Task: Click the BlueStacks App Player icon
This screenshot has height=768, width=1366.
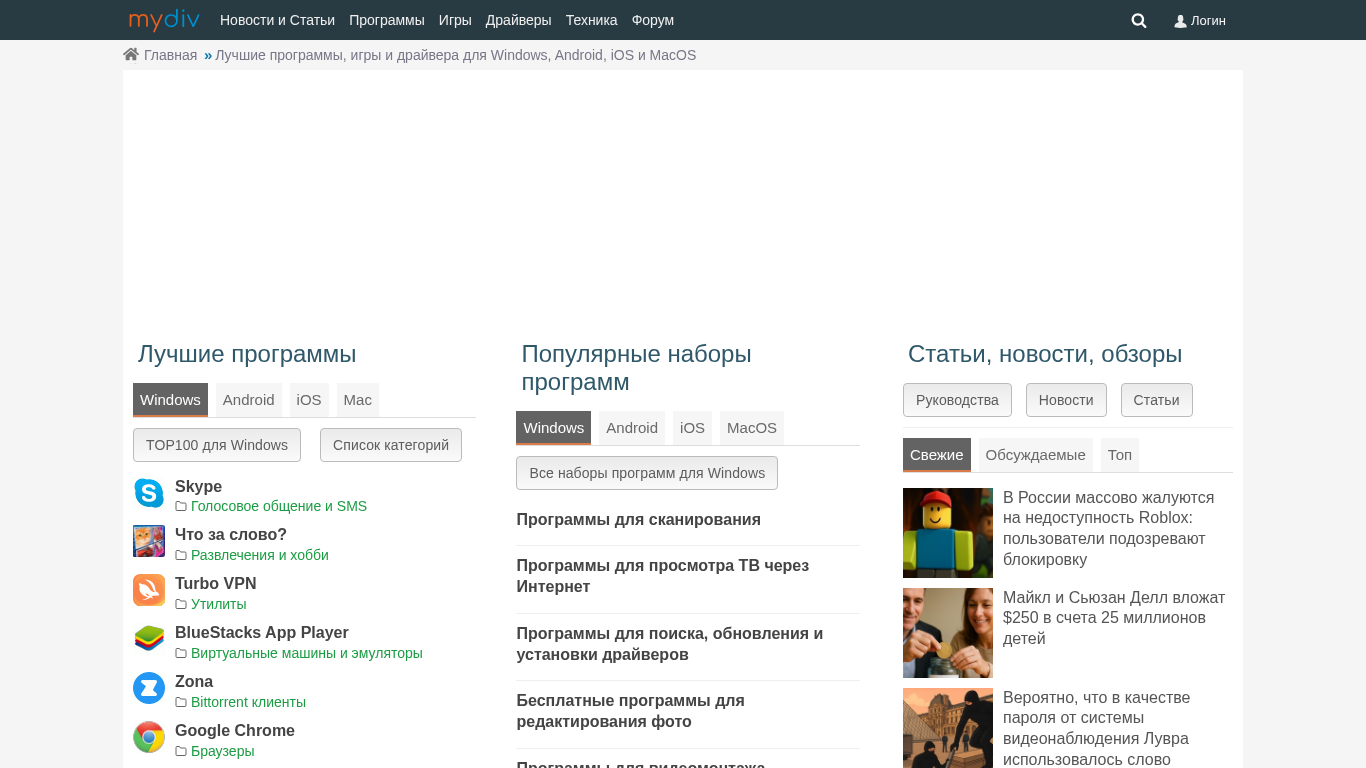Action: coord(149,639)
